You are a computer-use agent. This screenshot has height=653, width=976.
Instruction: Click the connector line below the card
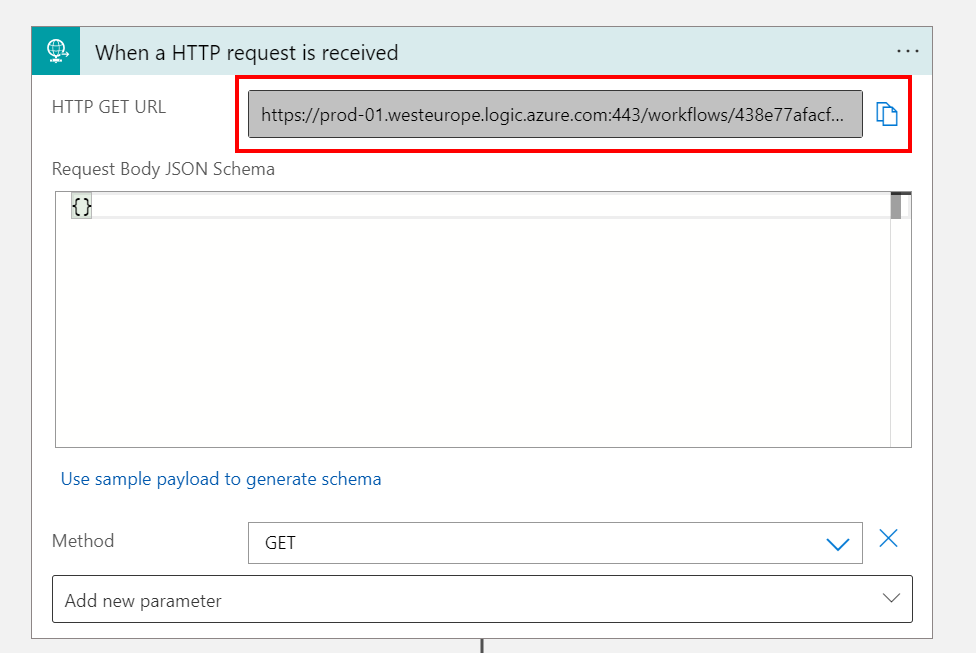tap(482, 646)
